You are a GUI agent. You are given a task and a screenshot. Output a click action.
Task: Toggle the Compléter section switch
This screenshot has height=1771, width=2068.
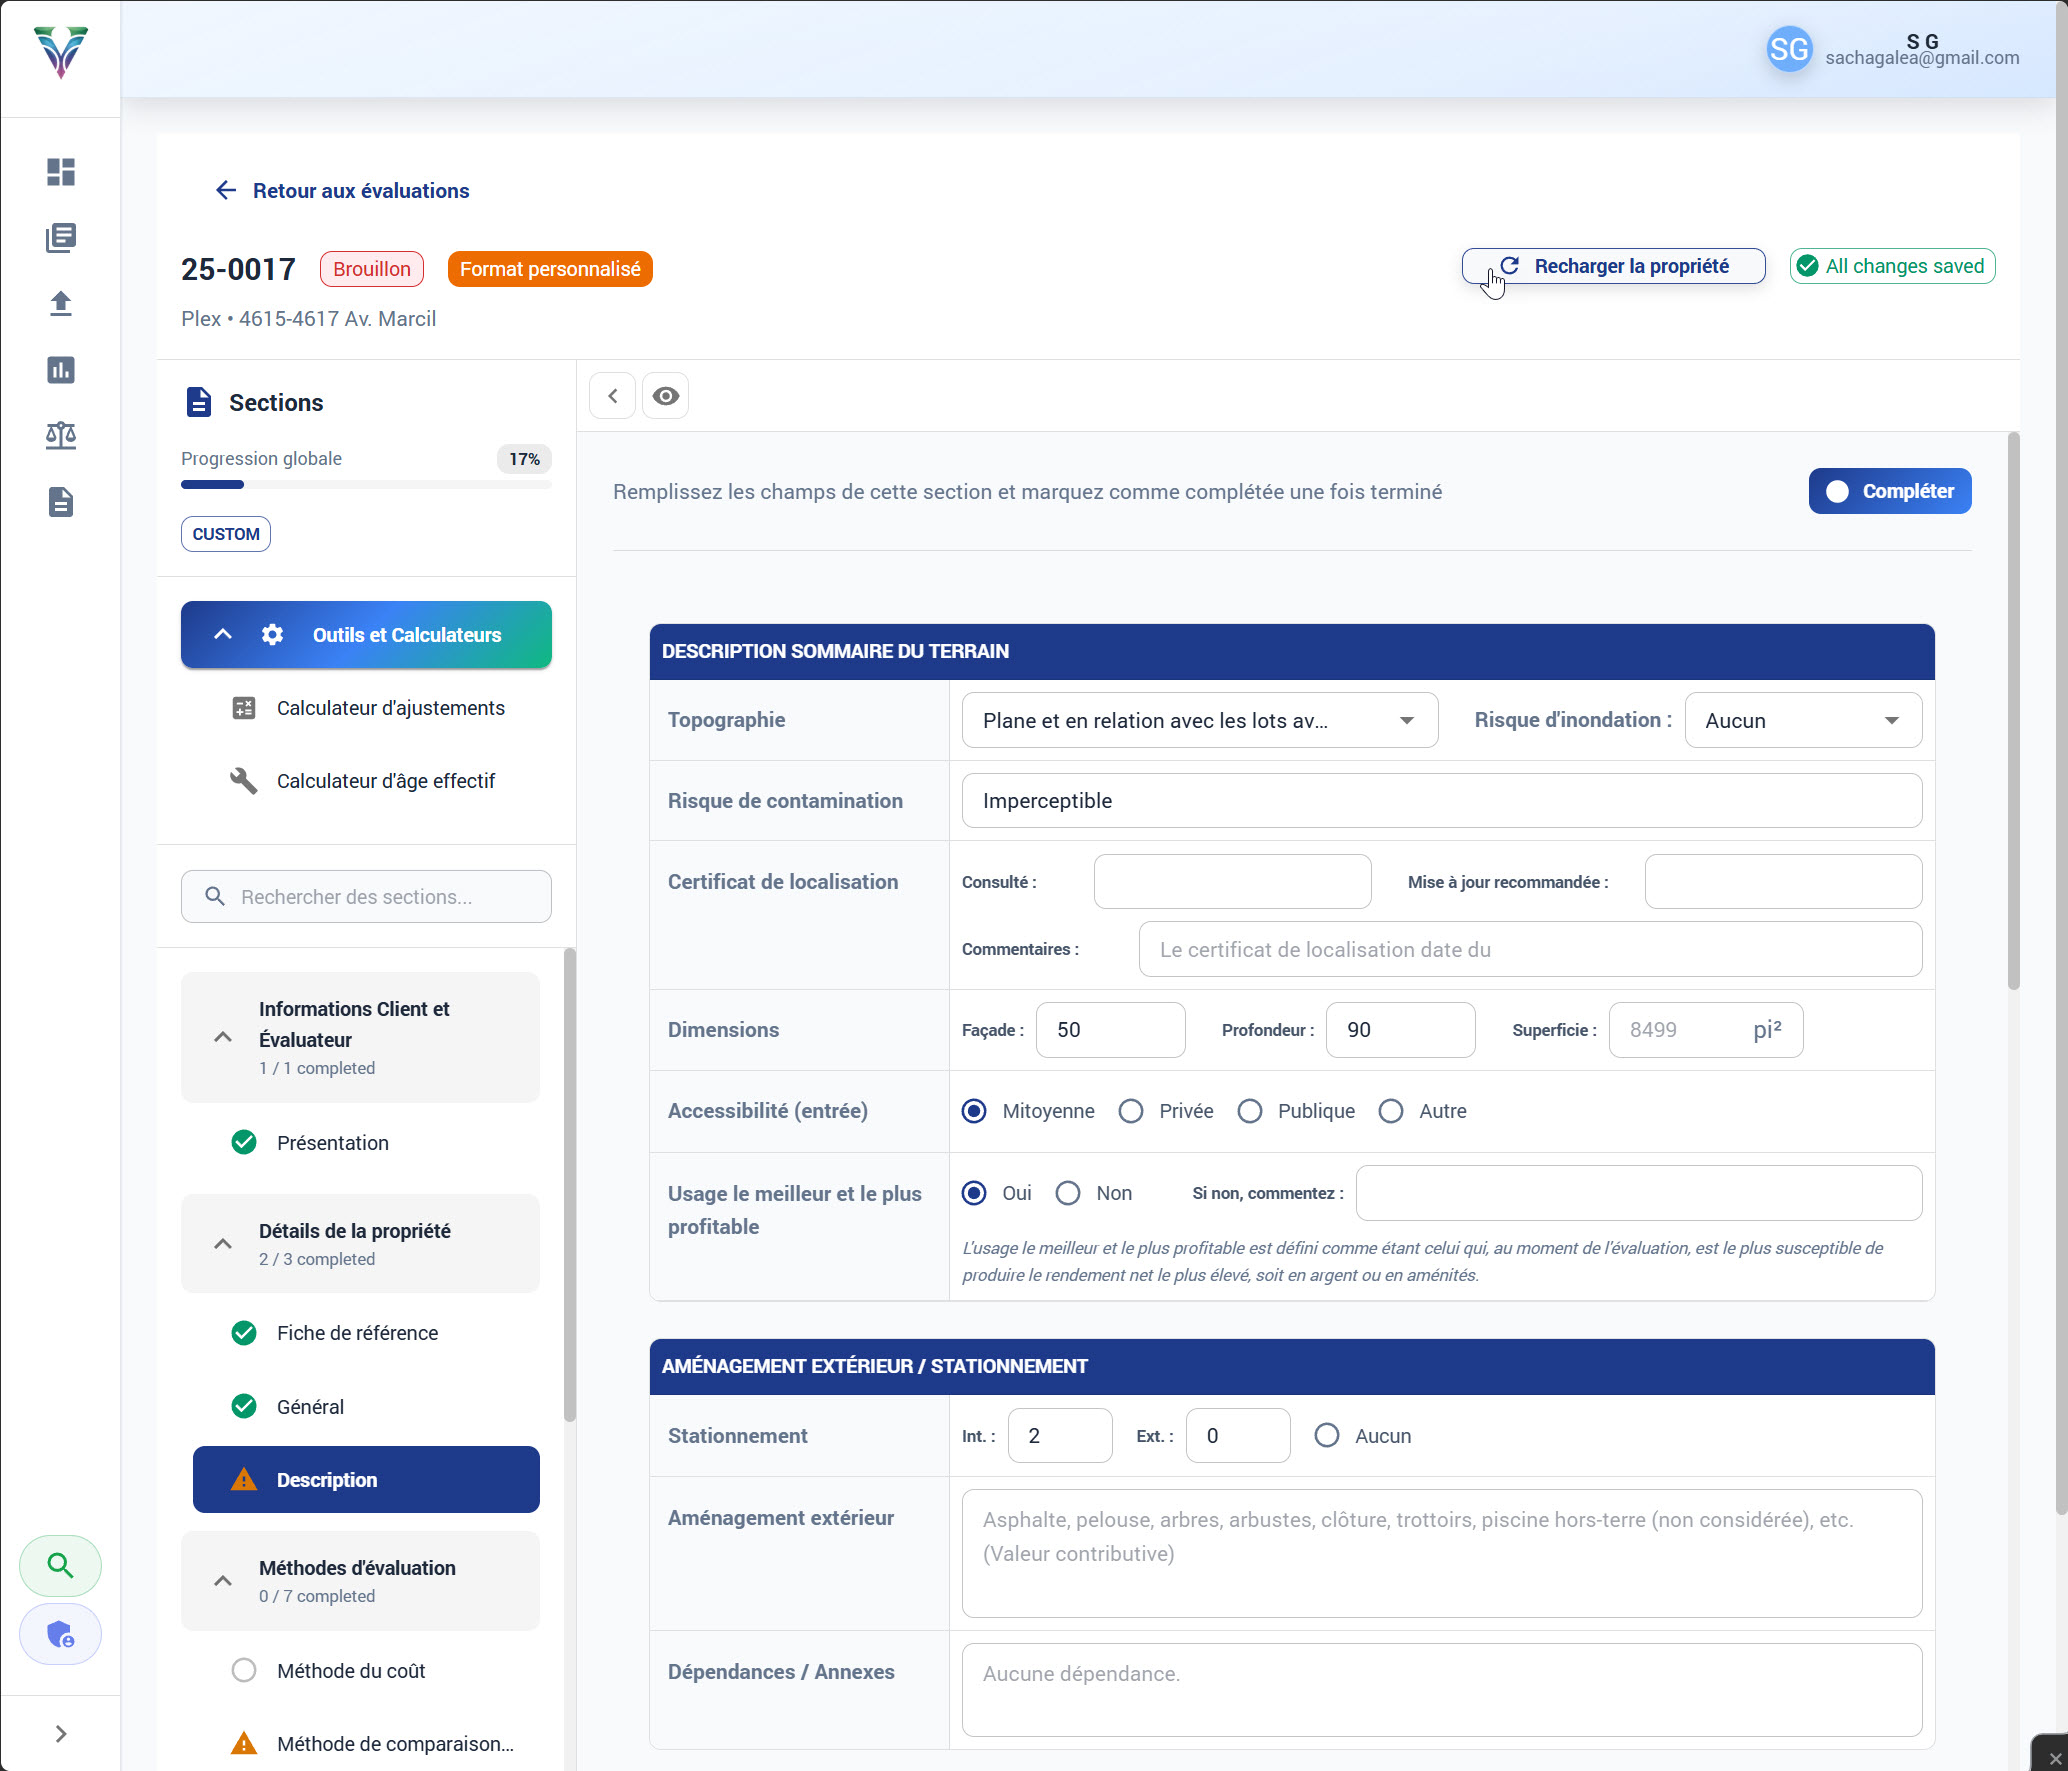tap(1888, 491)
